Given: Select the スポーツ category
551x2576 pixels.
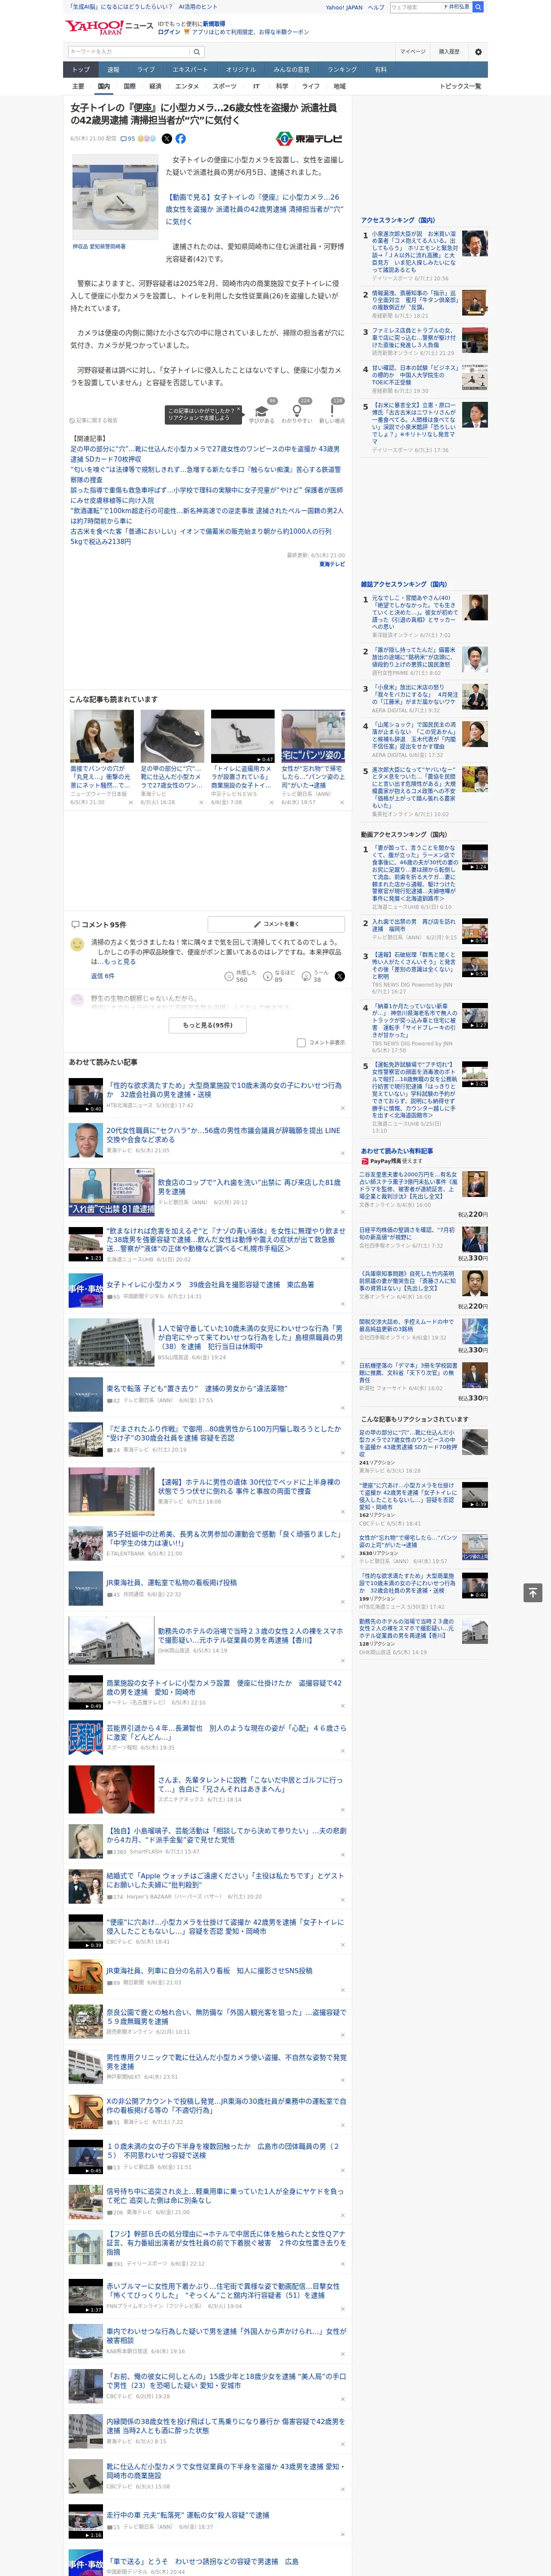Looking at the screenshot, I should [x=225, y=86].
